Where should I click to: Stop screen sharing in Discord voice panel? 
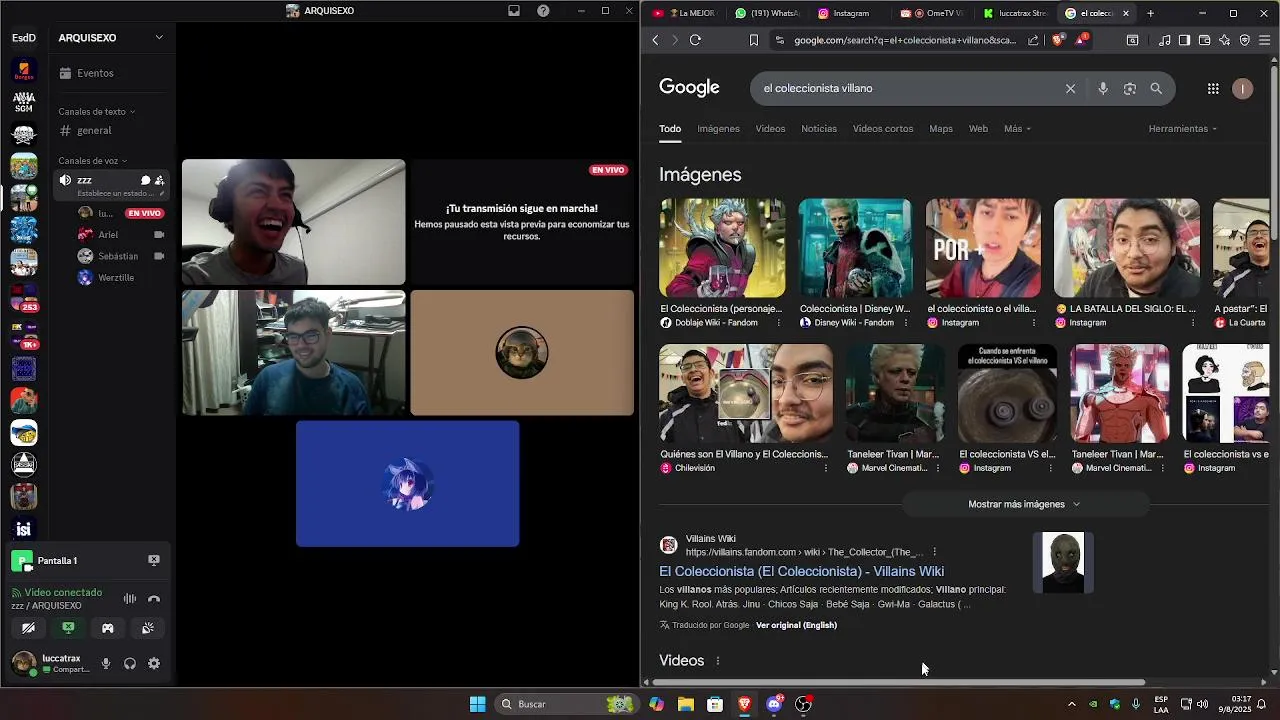point(68,628)
